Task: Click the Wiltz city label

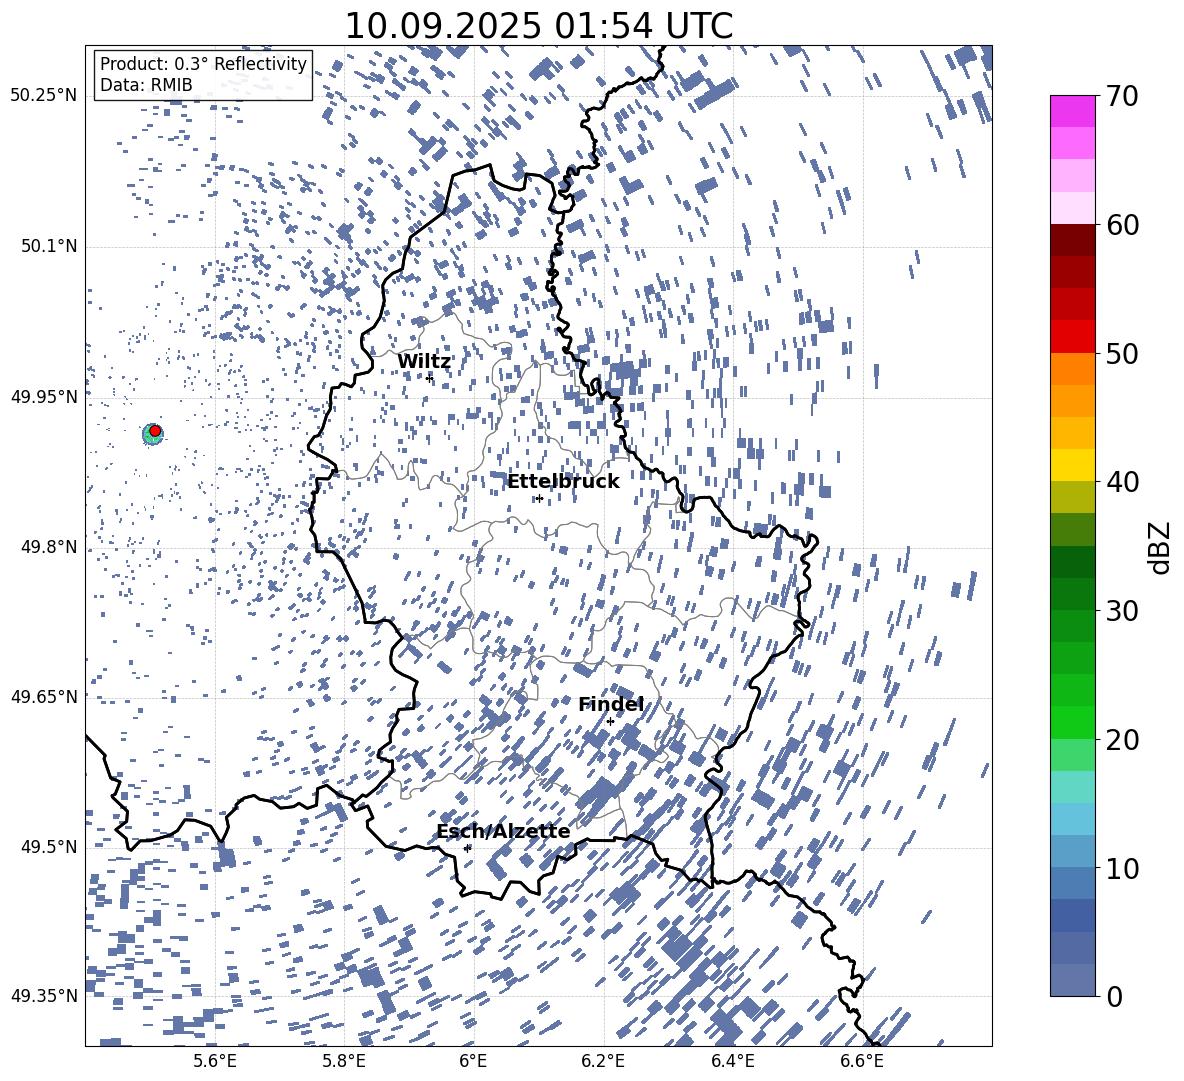Action: pos(424,362)
